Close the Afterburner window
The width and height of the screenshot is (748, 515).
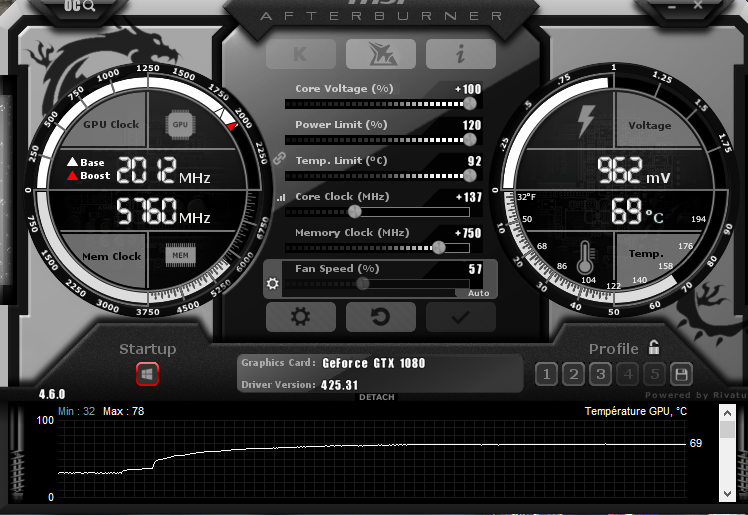tap(698, 5)
